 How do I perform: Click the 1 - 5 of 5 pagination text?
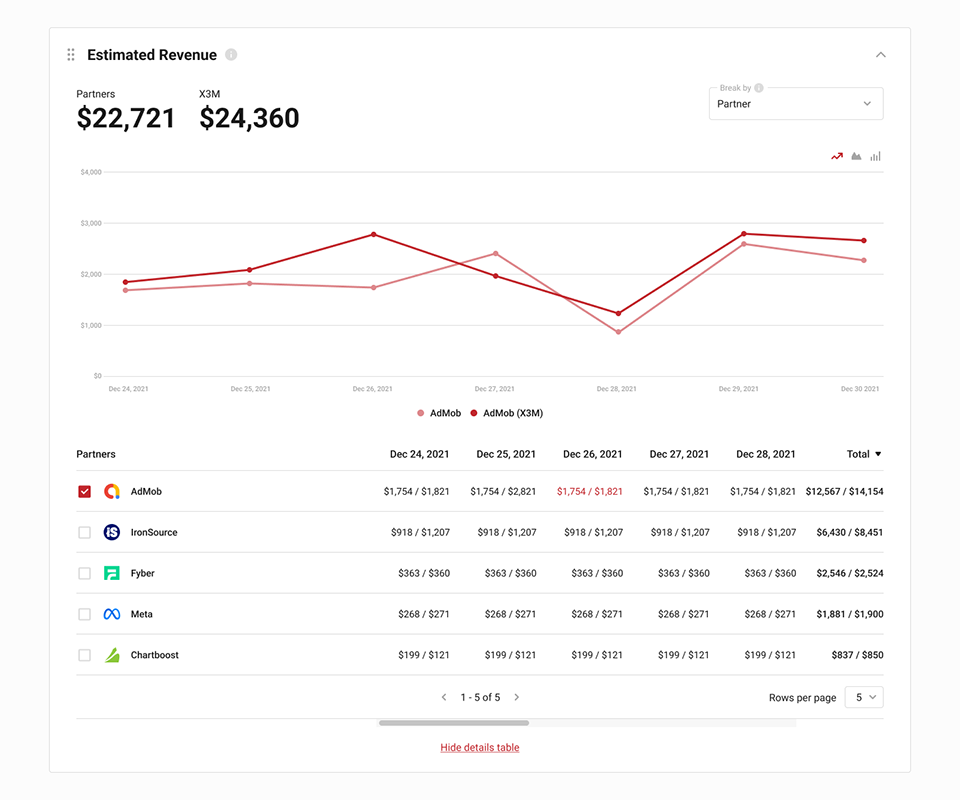(480, 697)
